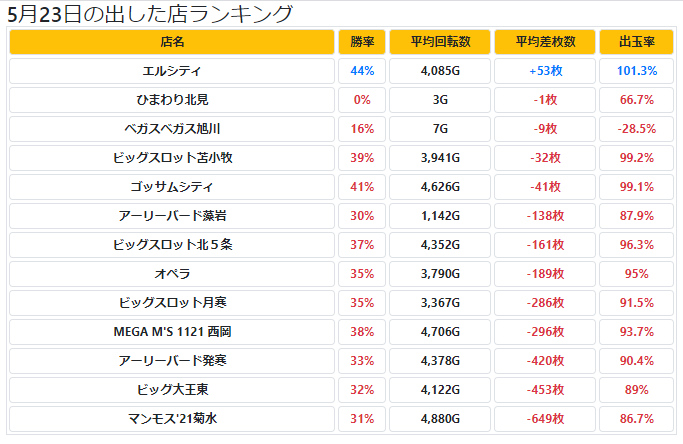
Task: Click エルシティ's 101.3% payout cell
Action: (x=637, y=71)
